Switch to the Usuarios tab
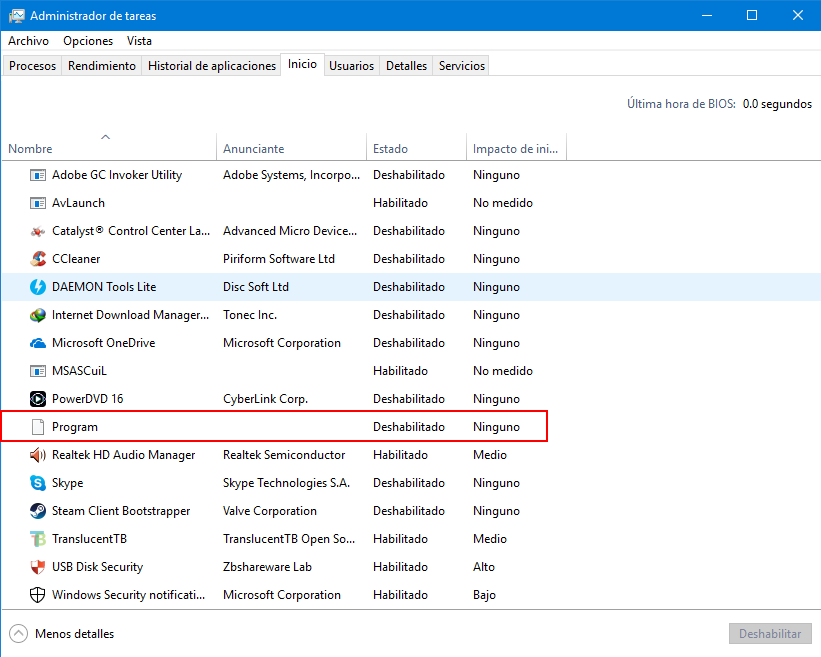The image size is (821, 657). coord(351,65)
